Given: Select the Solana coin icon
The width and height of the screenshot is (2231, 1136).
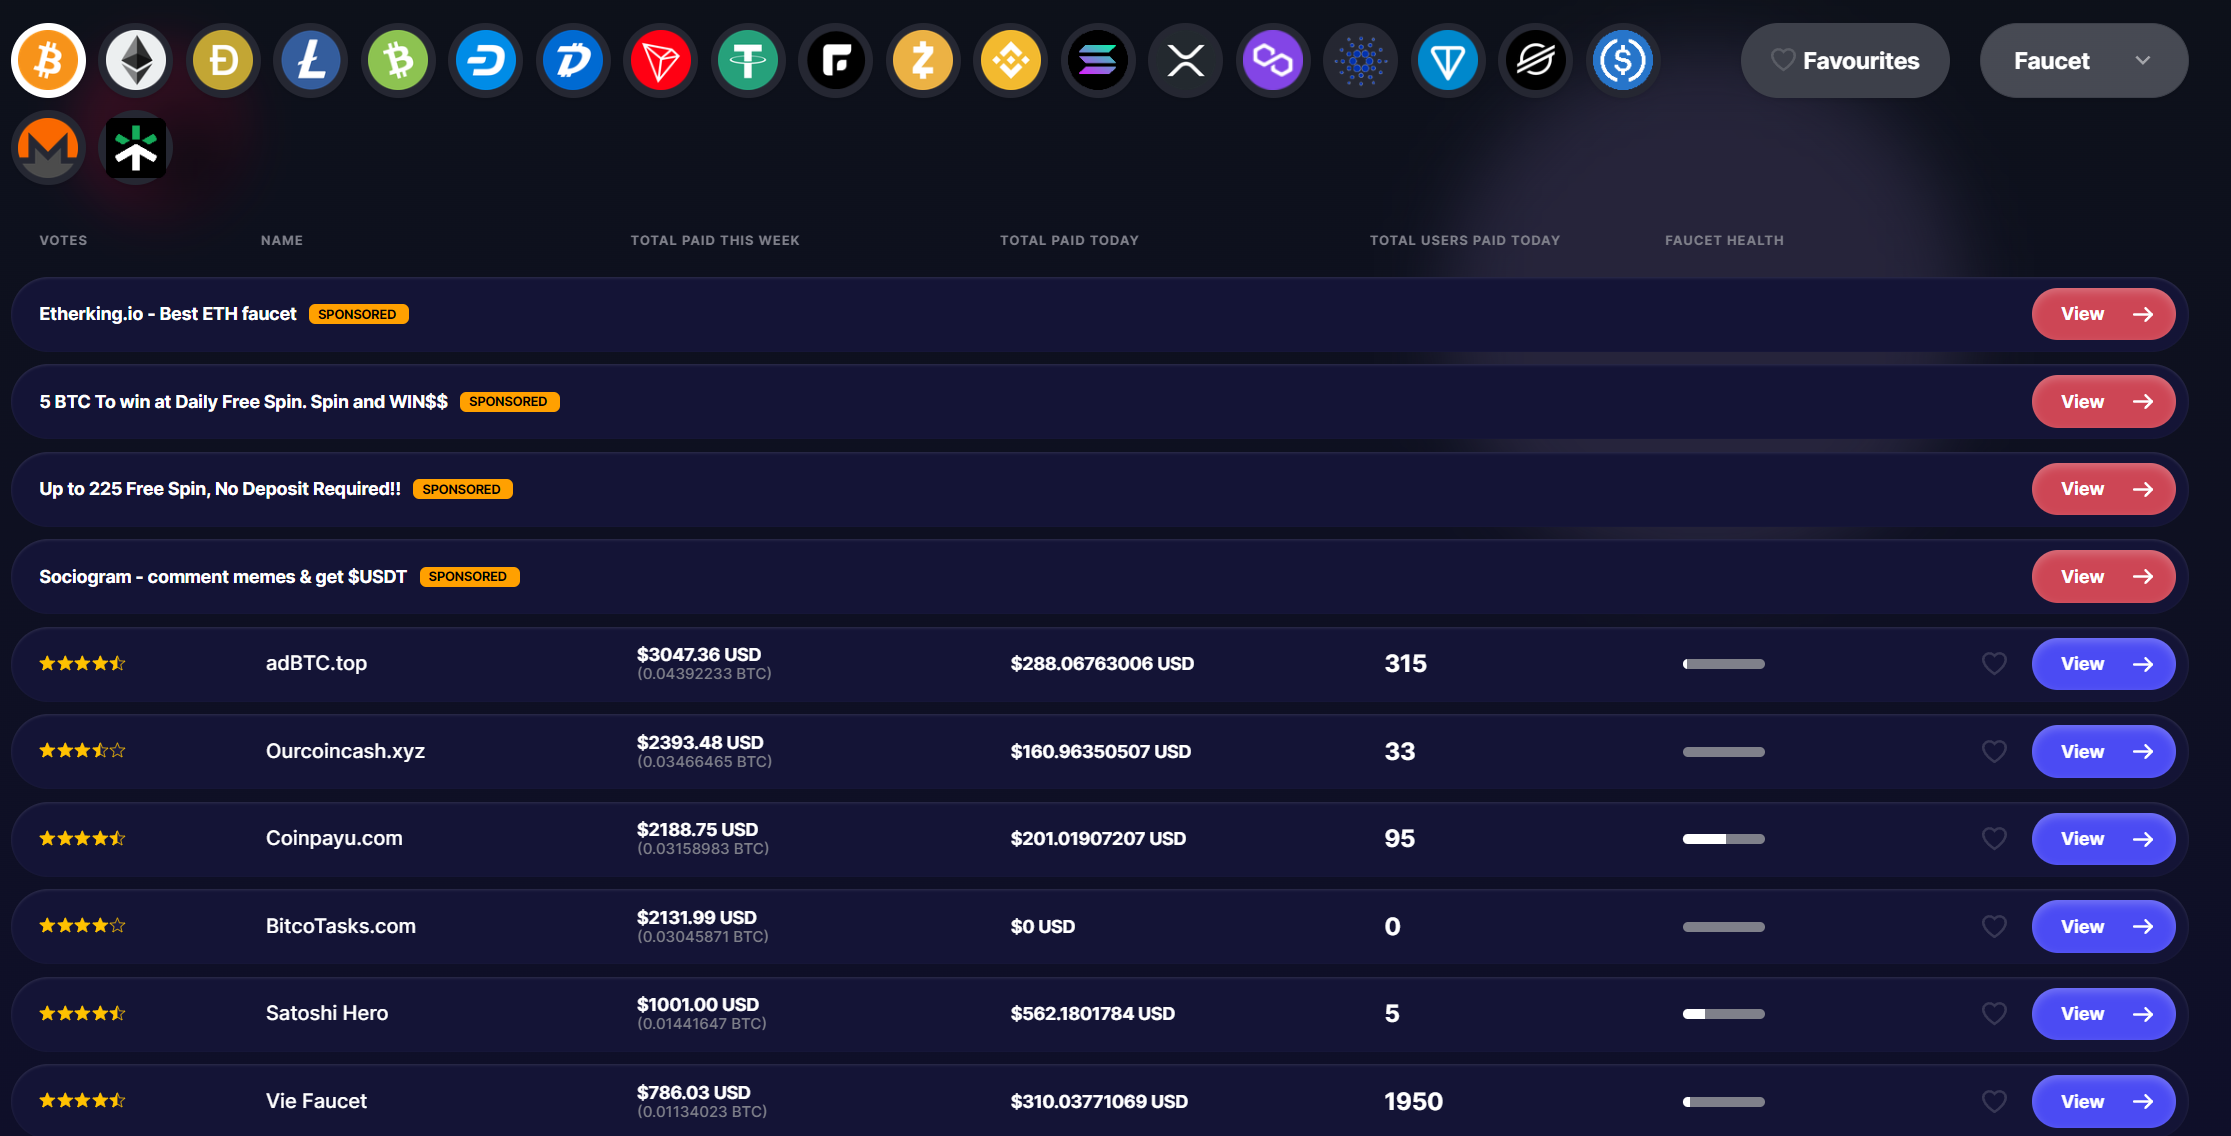Looking at the screenshot, I should pos(1097,61).
